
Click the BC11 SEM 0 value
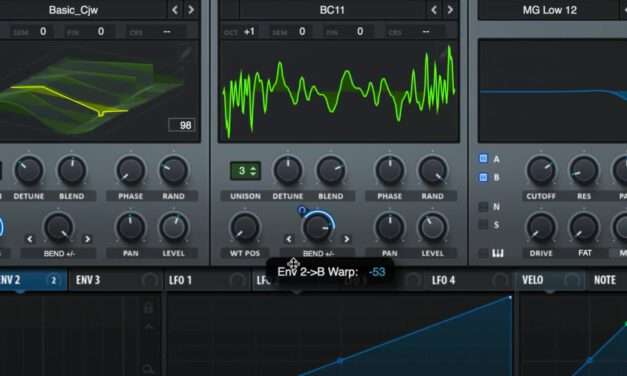coord(302,31)
